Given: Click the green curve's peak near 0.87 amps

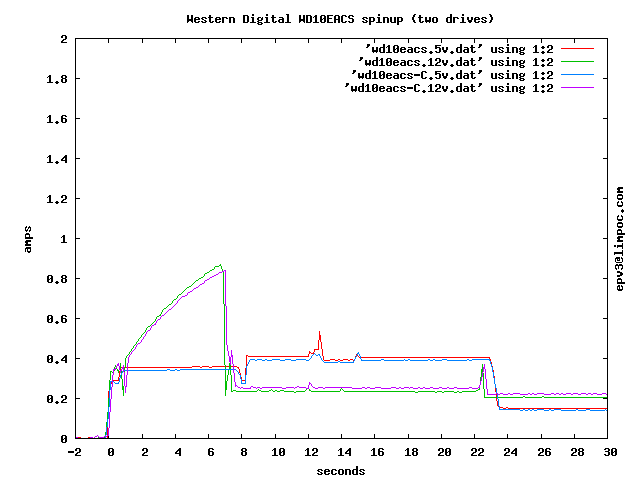Looking at the screenshot, I should [220, 265].
